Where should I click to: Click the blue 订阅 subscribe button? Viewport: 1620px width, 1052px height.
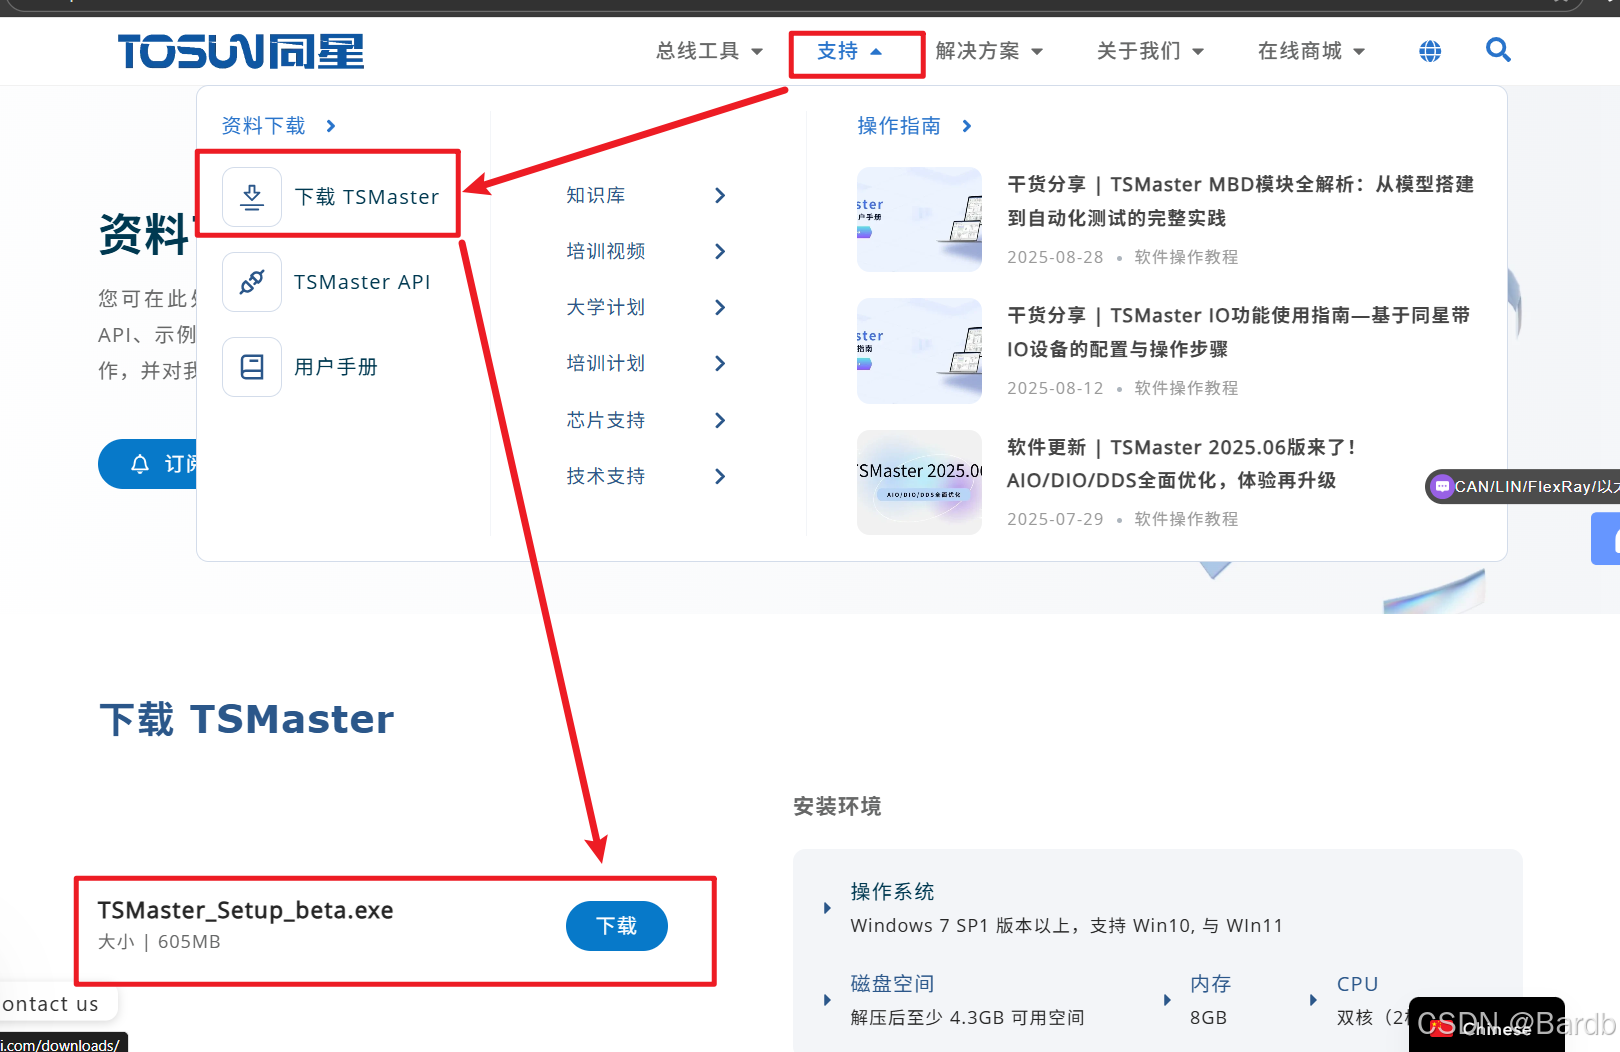coord(148,464)
